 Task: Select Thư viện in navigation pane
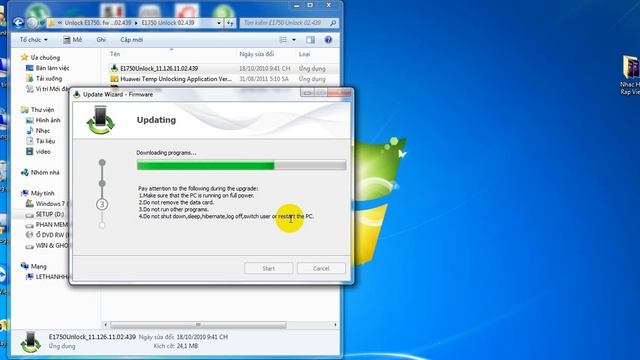(x=38, y=110)
